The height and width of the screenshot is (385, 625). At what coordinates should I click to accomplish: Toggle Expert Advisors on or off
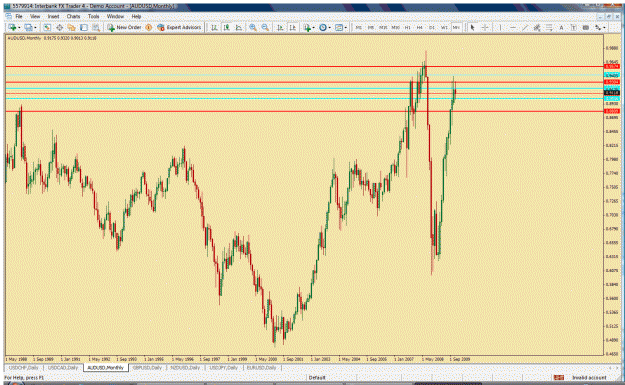coord(179,28)
